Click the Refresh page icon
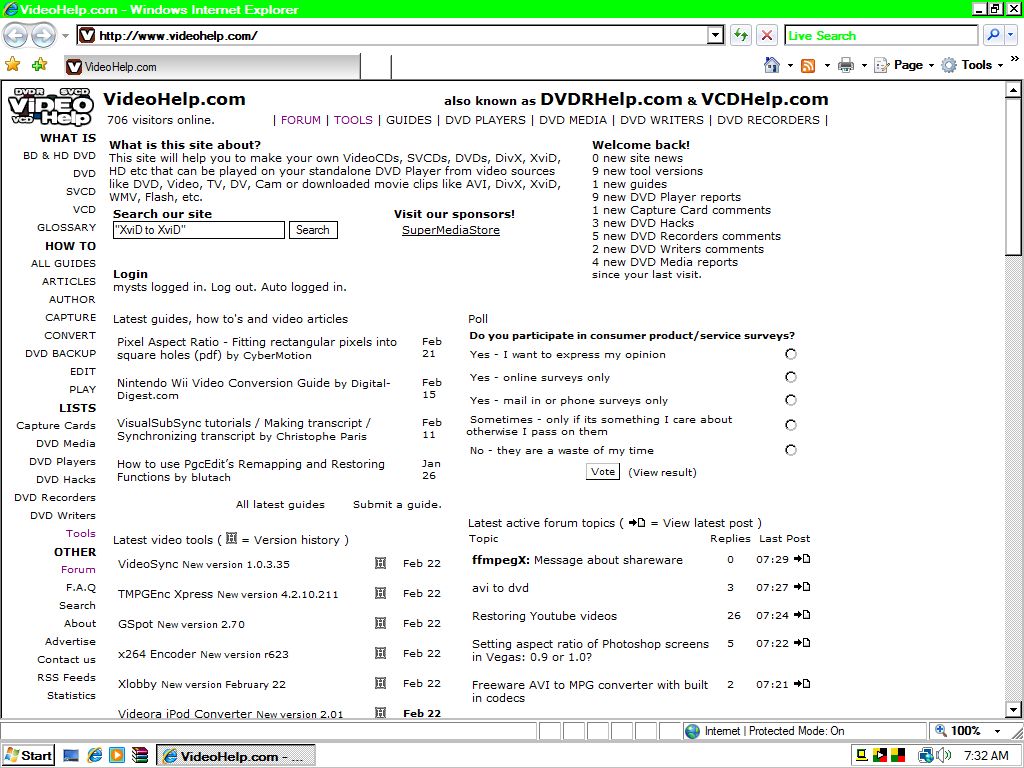The image size is (1024, 768). pyautogui.click(x=741, y=35)
